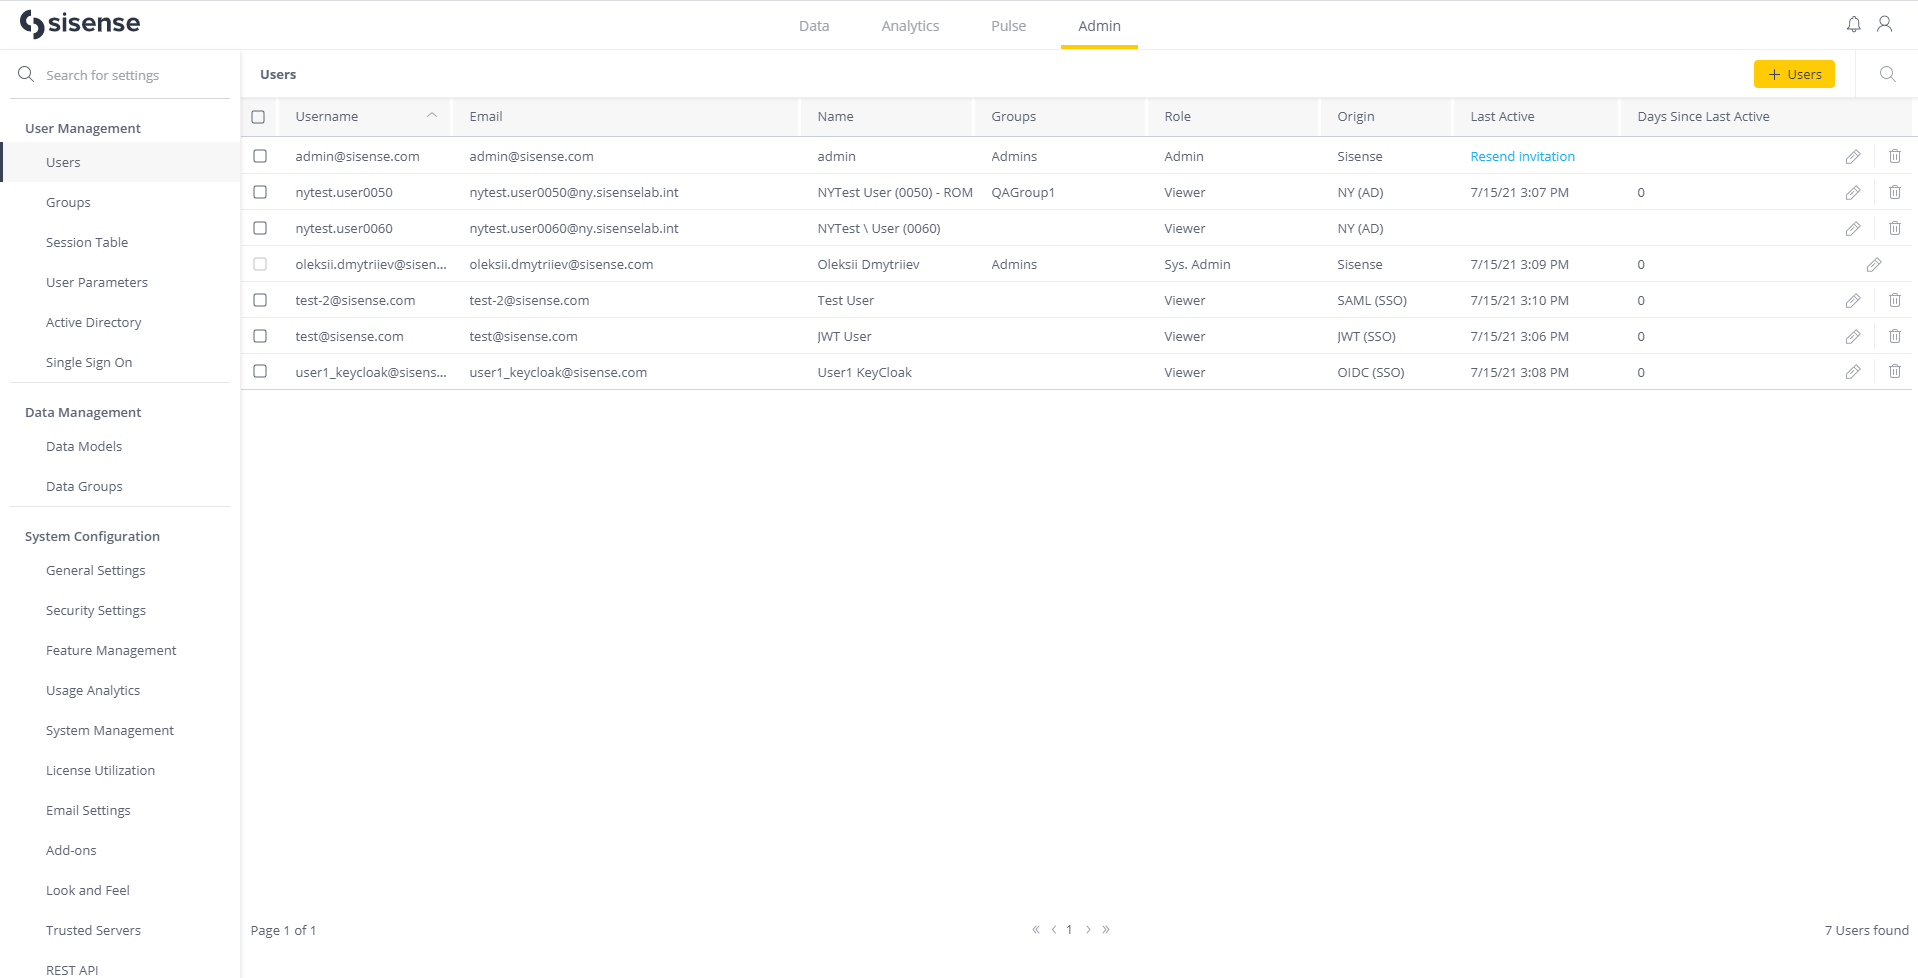Go to the next page arrow
This screenshot has width=1918, height=978.
pos(1088,929)
